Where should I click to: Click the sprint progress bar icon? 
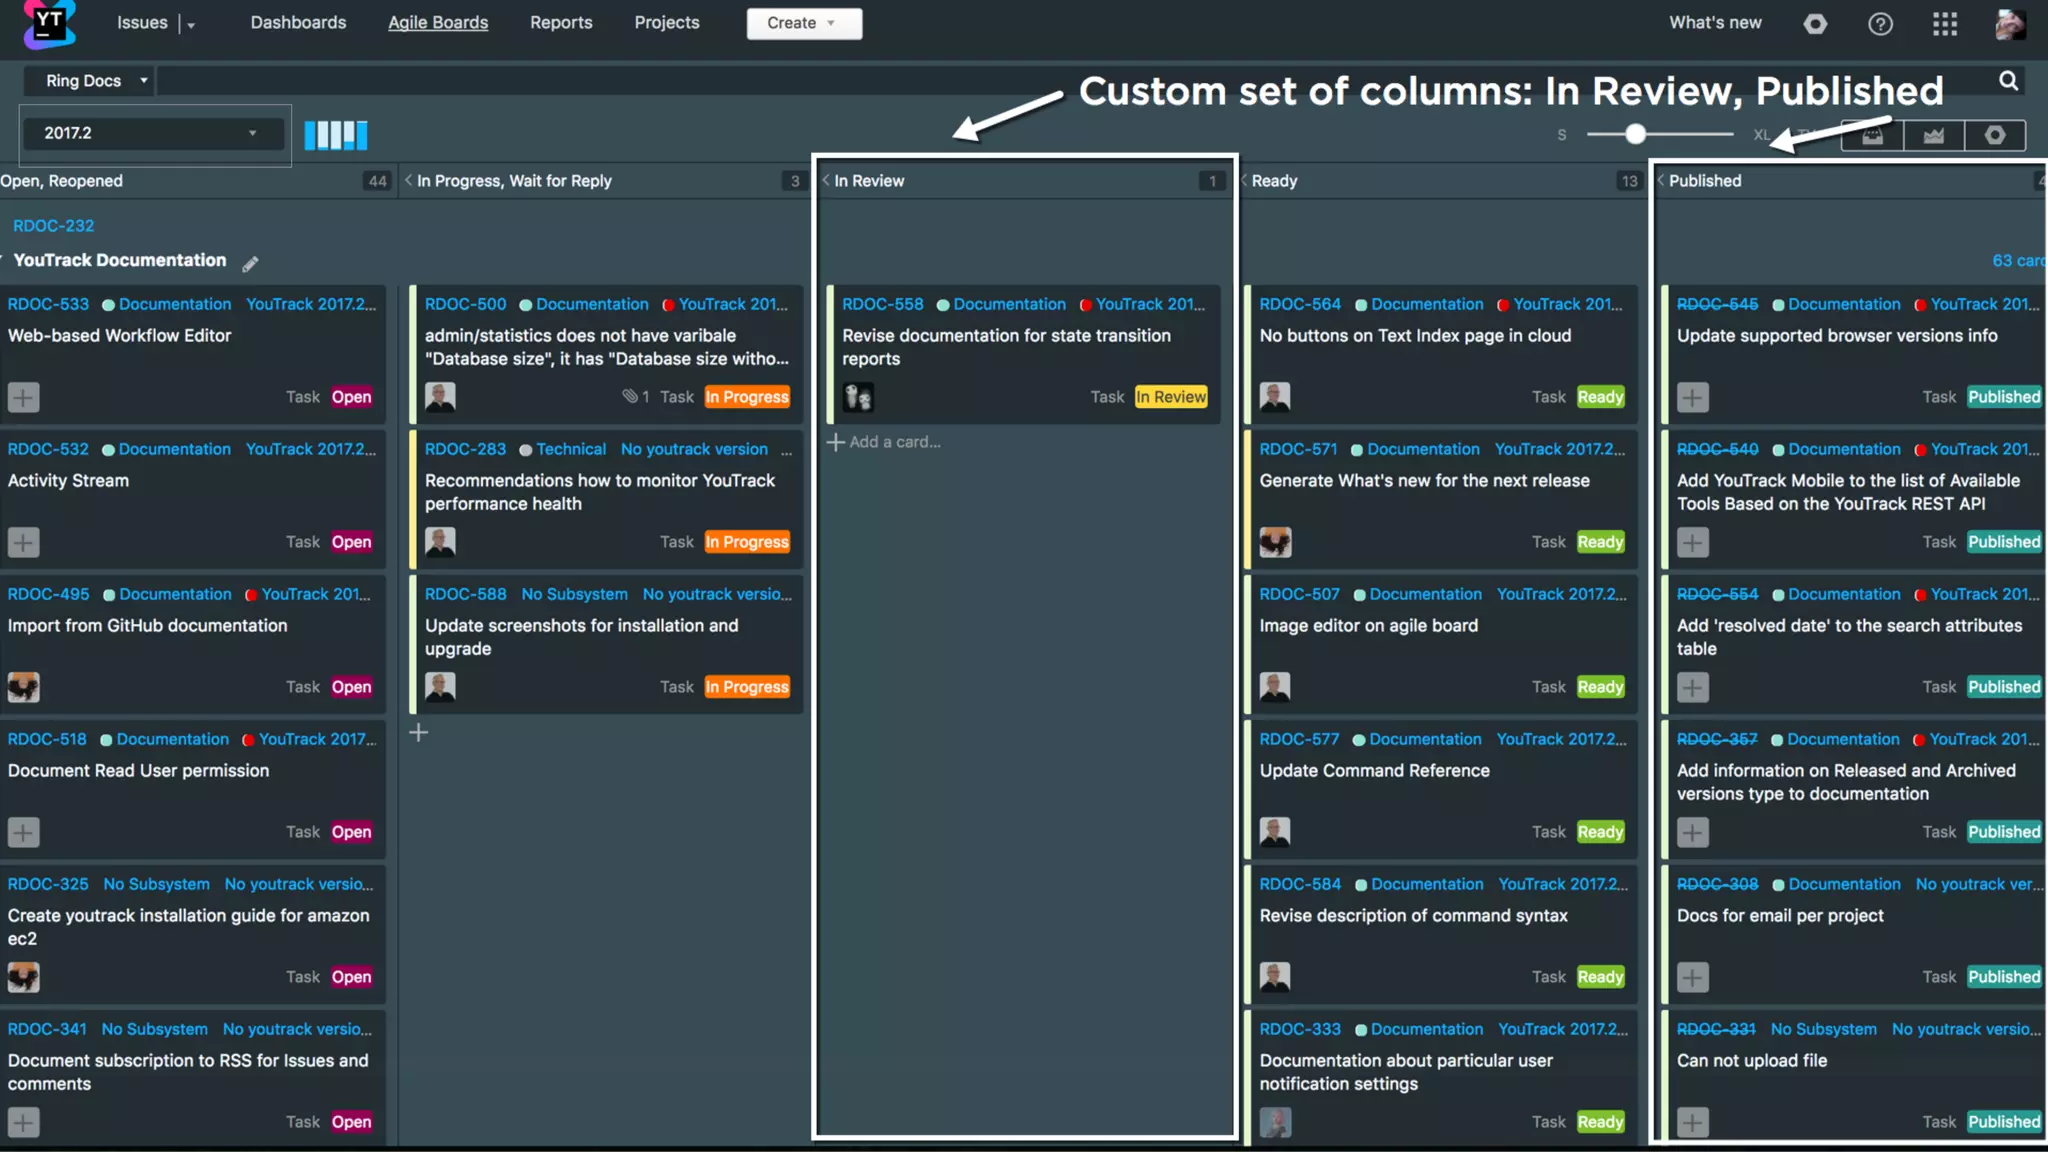(335, 135)
